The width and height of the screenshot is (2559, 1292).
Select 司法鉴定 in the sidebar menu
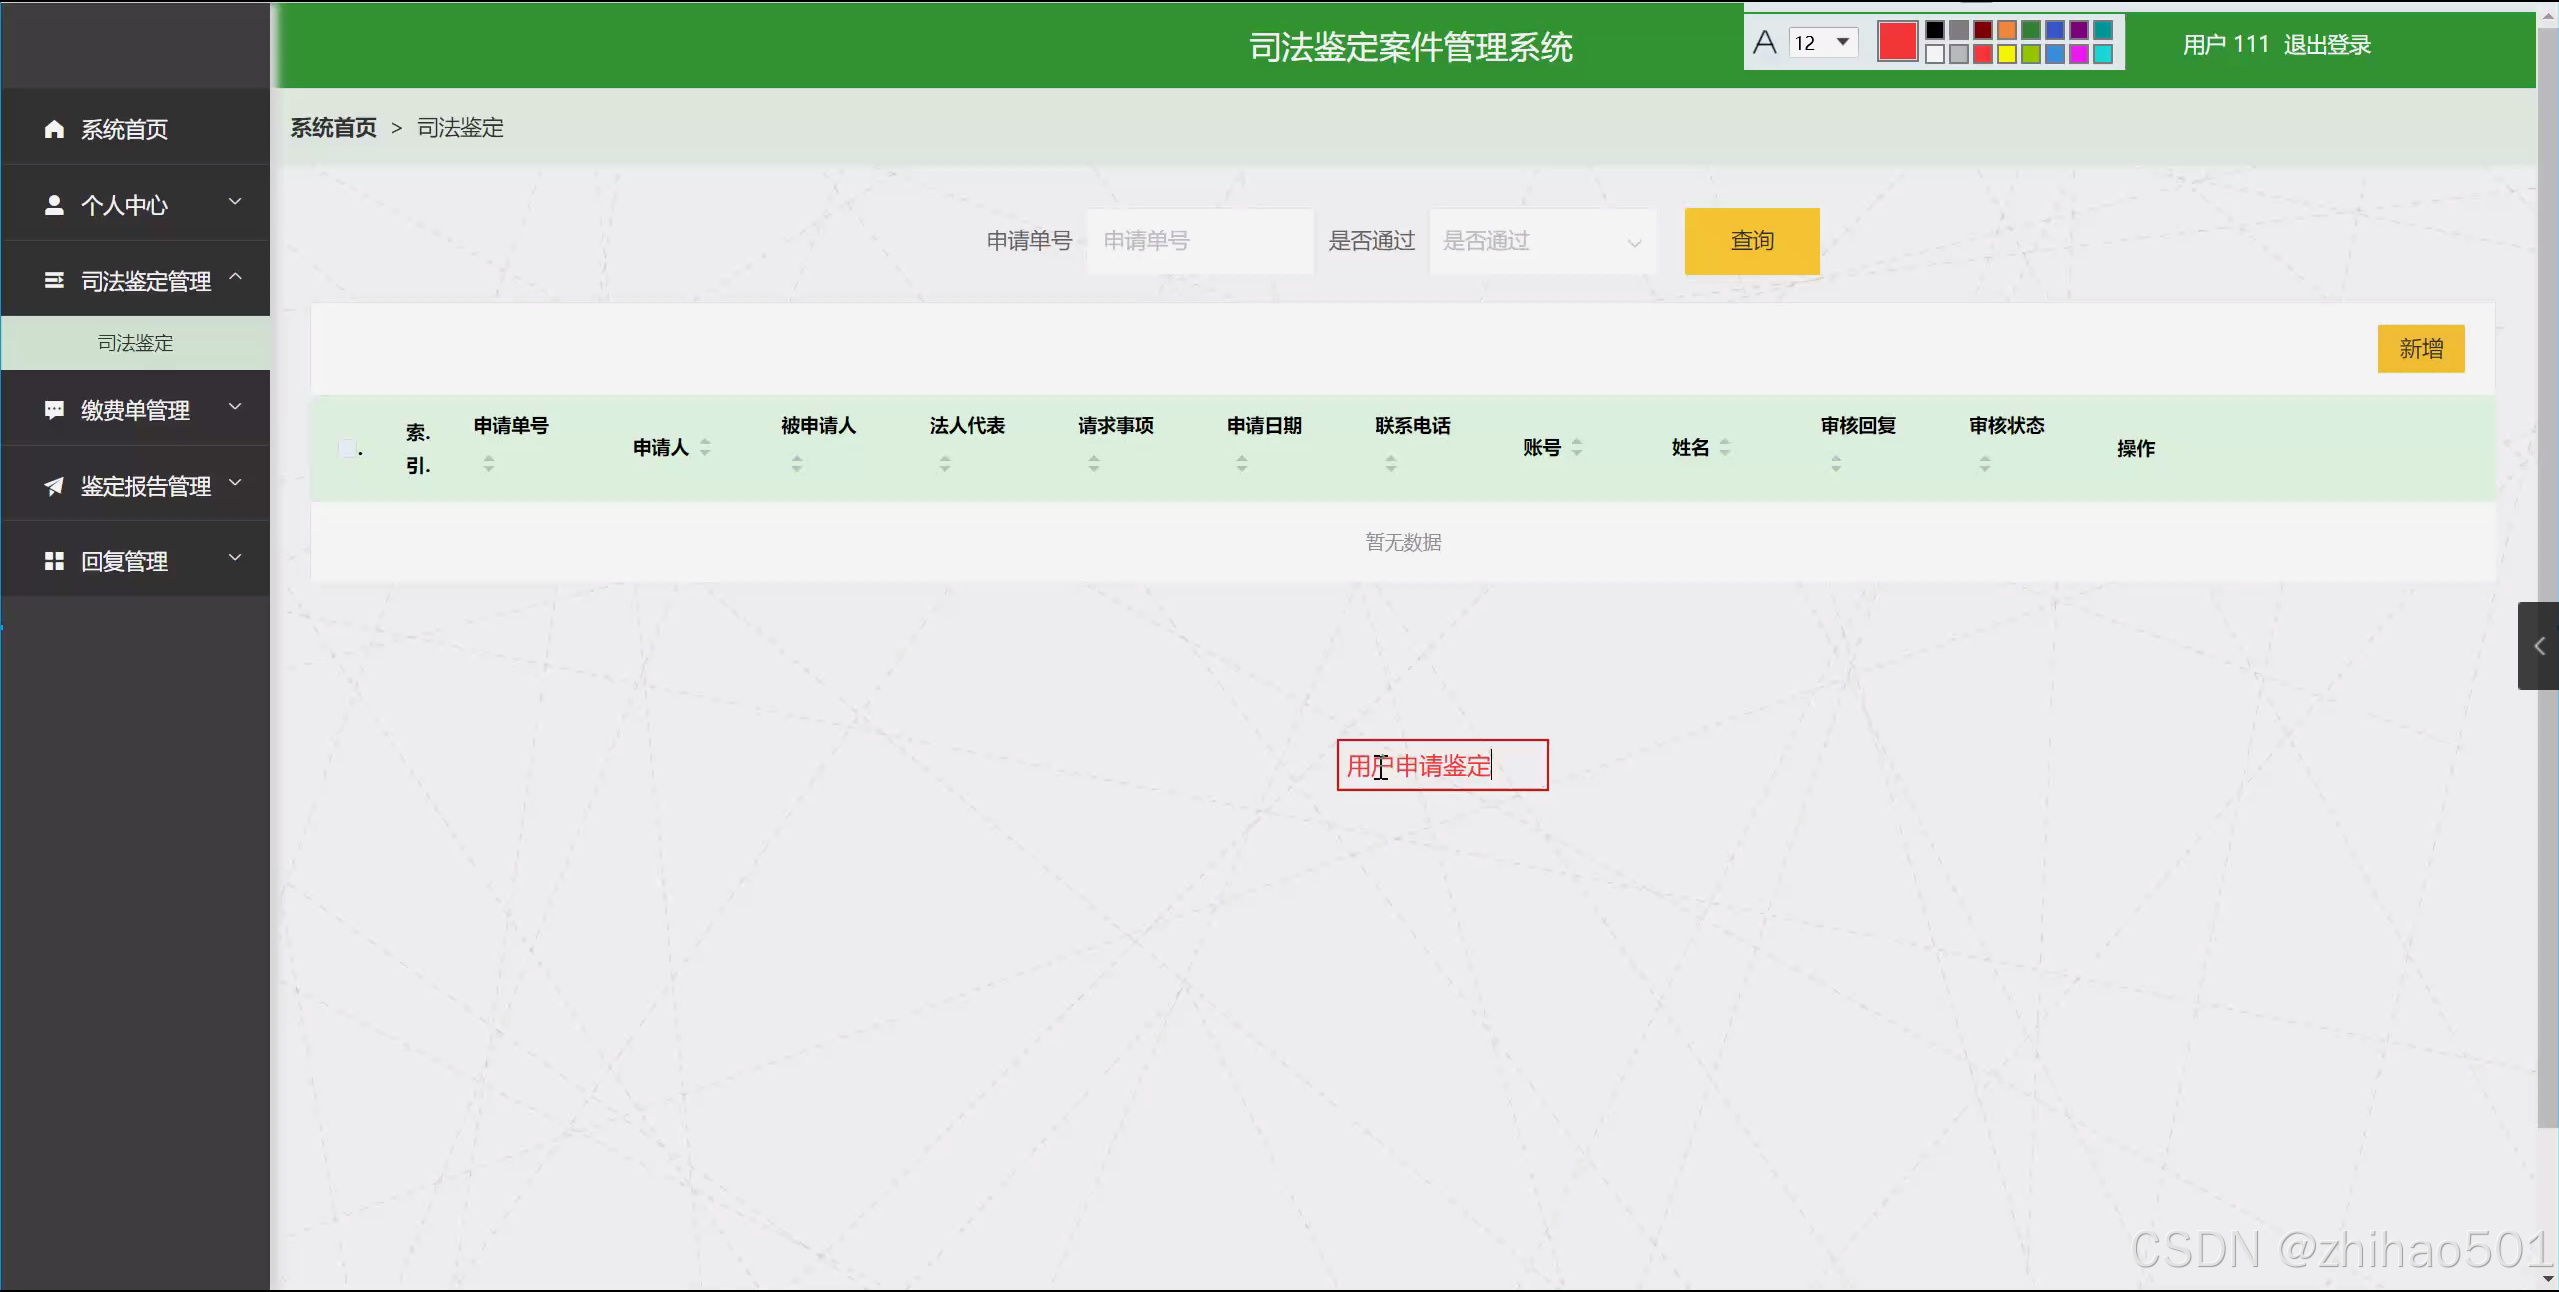pos(134,342)
